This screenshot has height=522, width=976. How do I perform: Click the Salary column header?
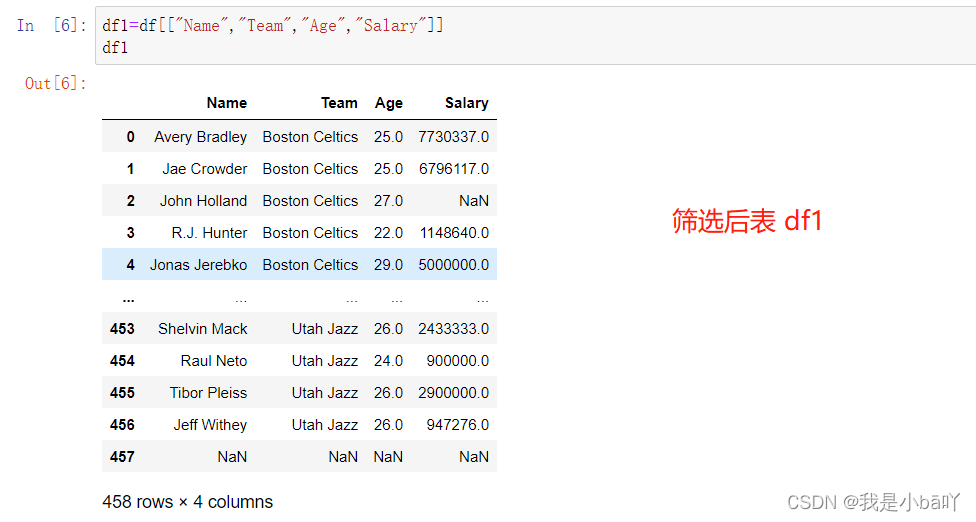pos(466,103)
